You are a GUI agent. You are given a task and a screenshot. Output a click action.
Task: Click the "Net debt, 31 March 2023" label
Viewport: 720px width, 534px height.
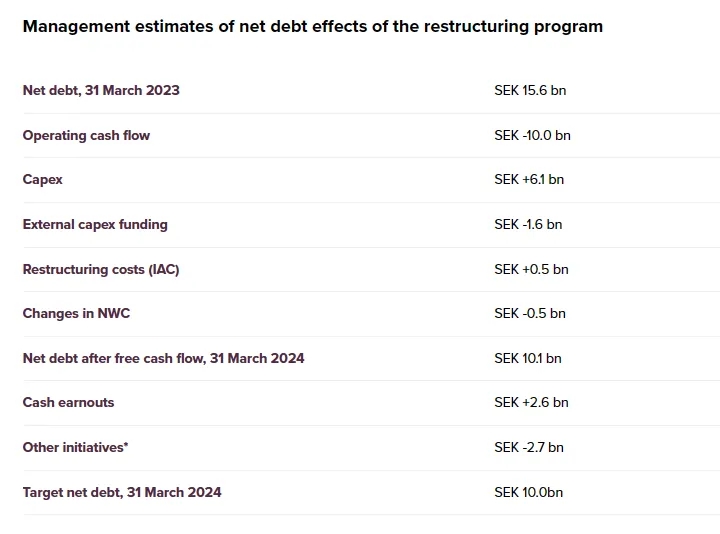click(101, 91)
